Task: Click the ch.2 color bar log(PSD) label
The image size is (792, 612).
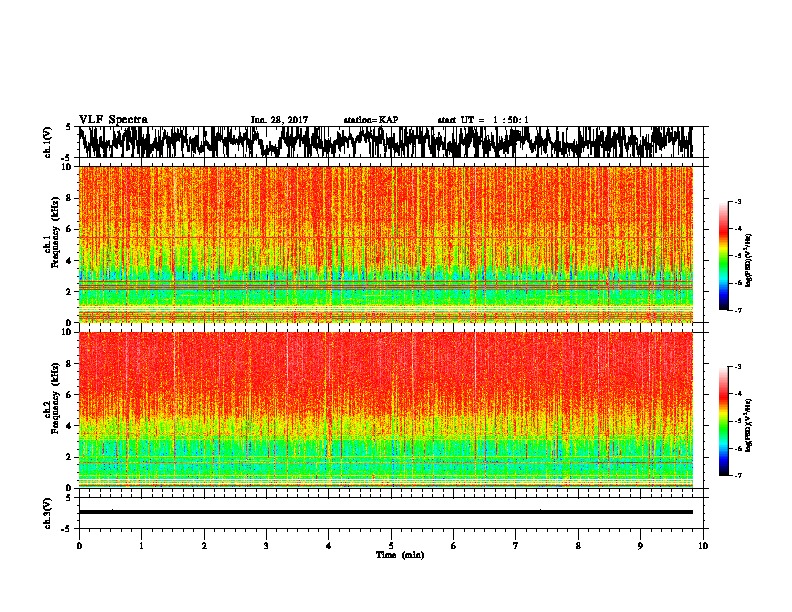Action: 749,424
